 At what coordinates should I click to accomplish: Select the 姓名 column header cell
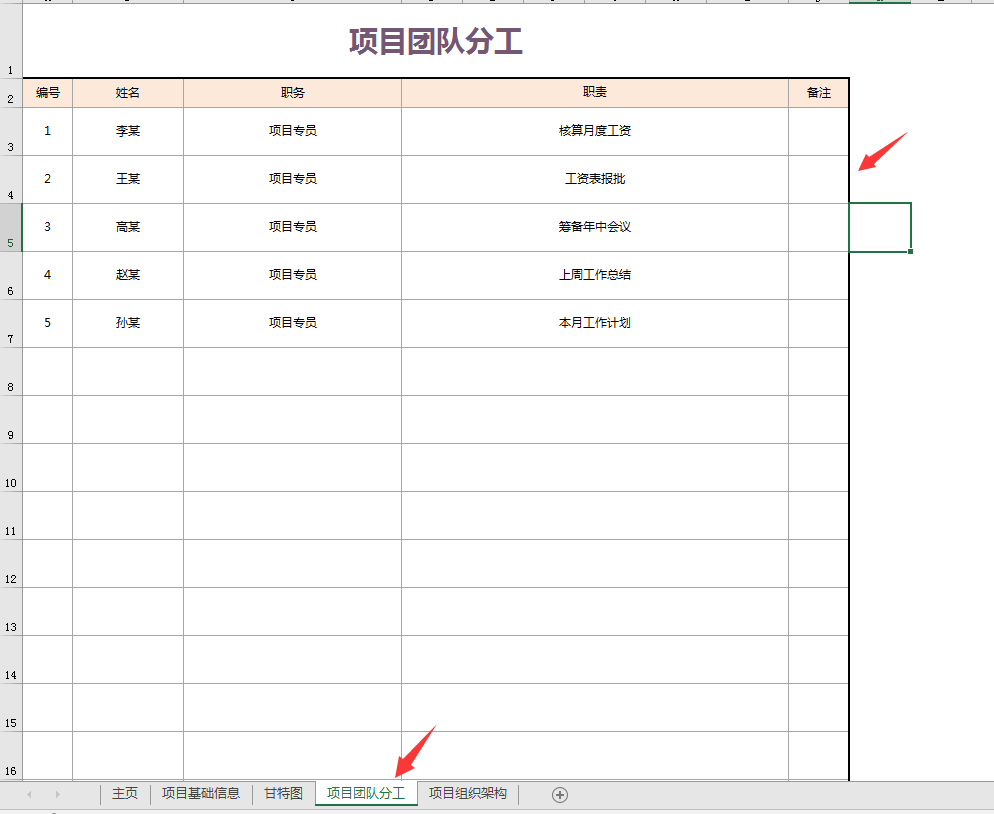click(x=127, y=92)
